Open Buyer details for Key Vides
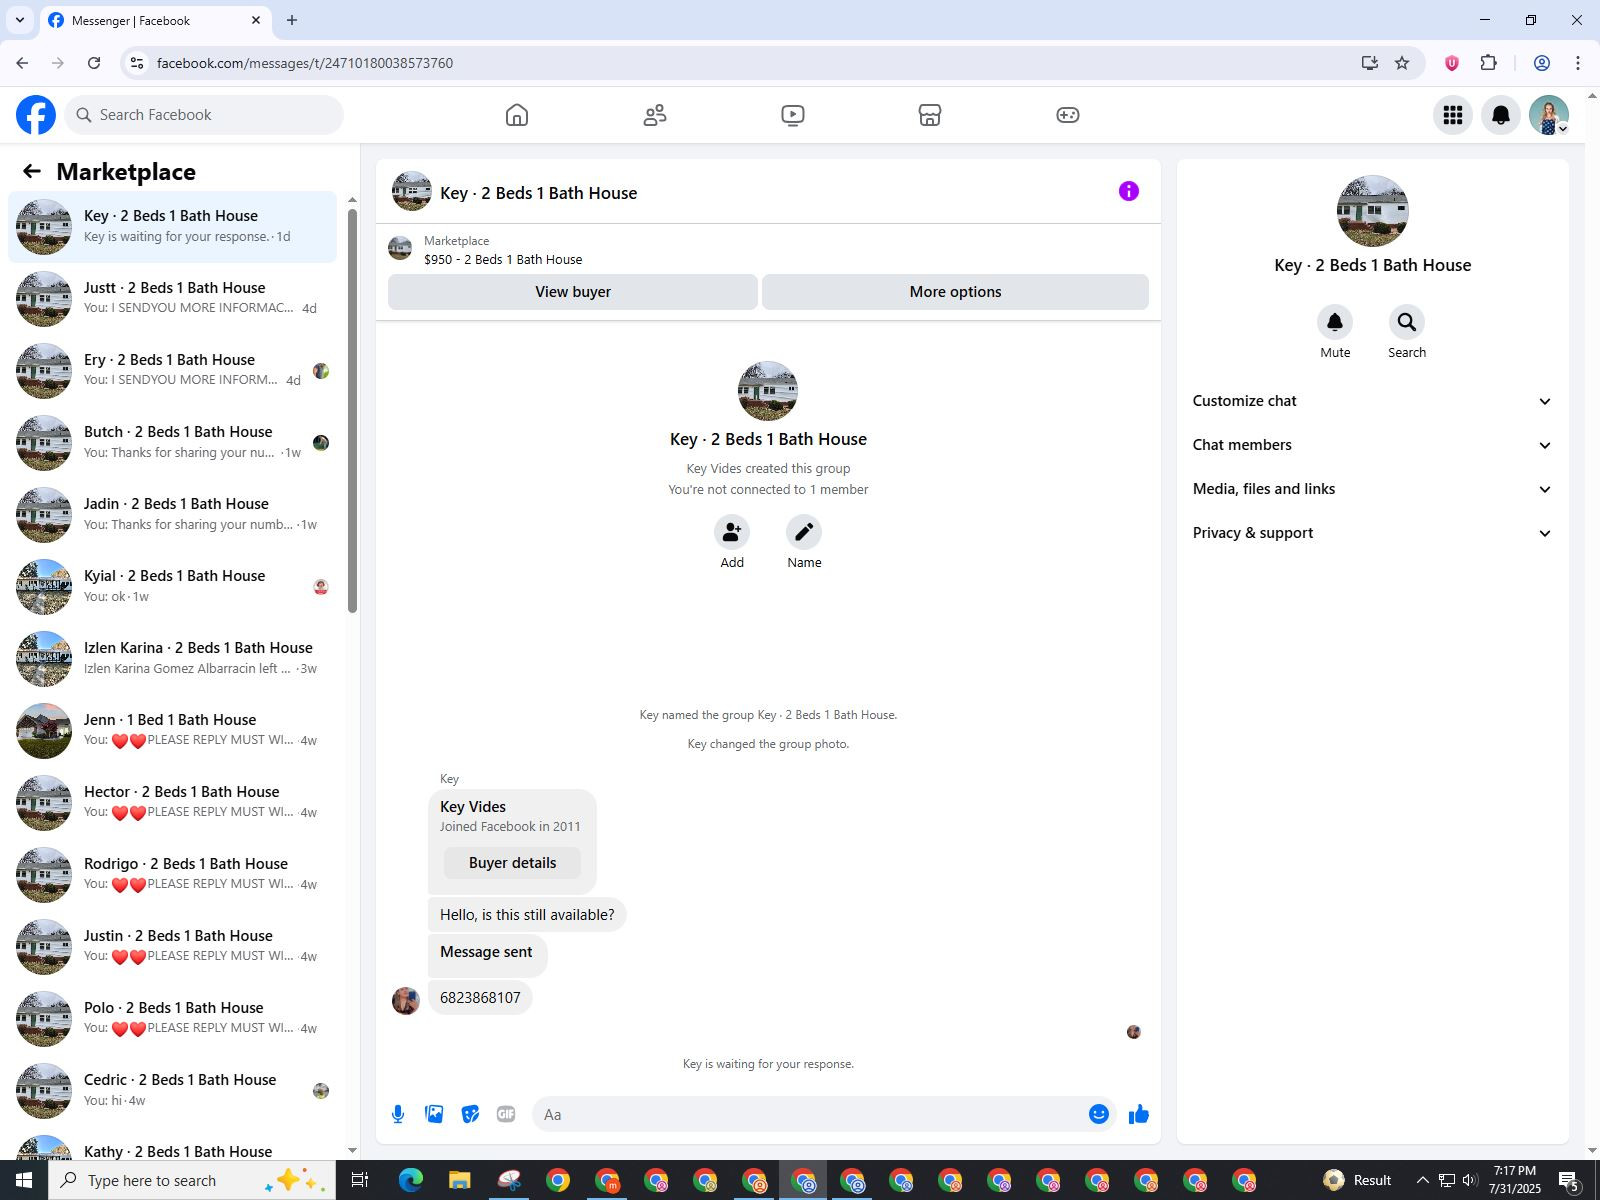Viewport: 1600px width, 1200px height. click(512, 863)
